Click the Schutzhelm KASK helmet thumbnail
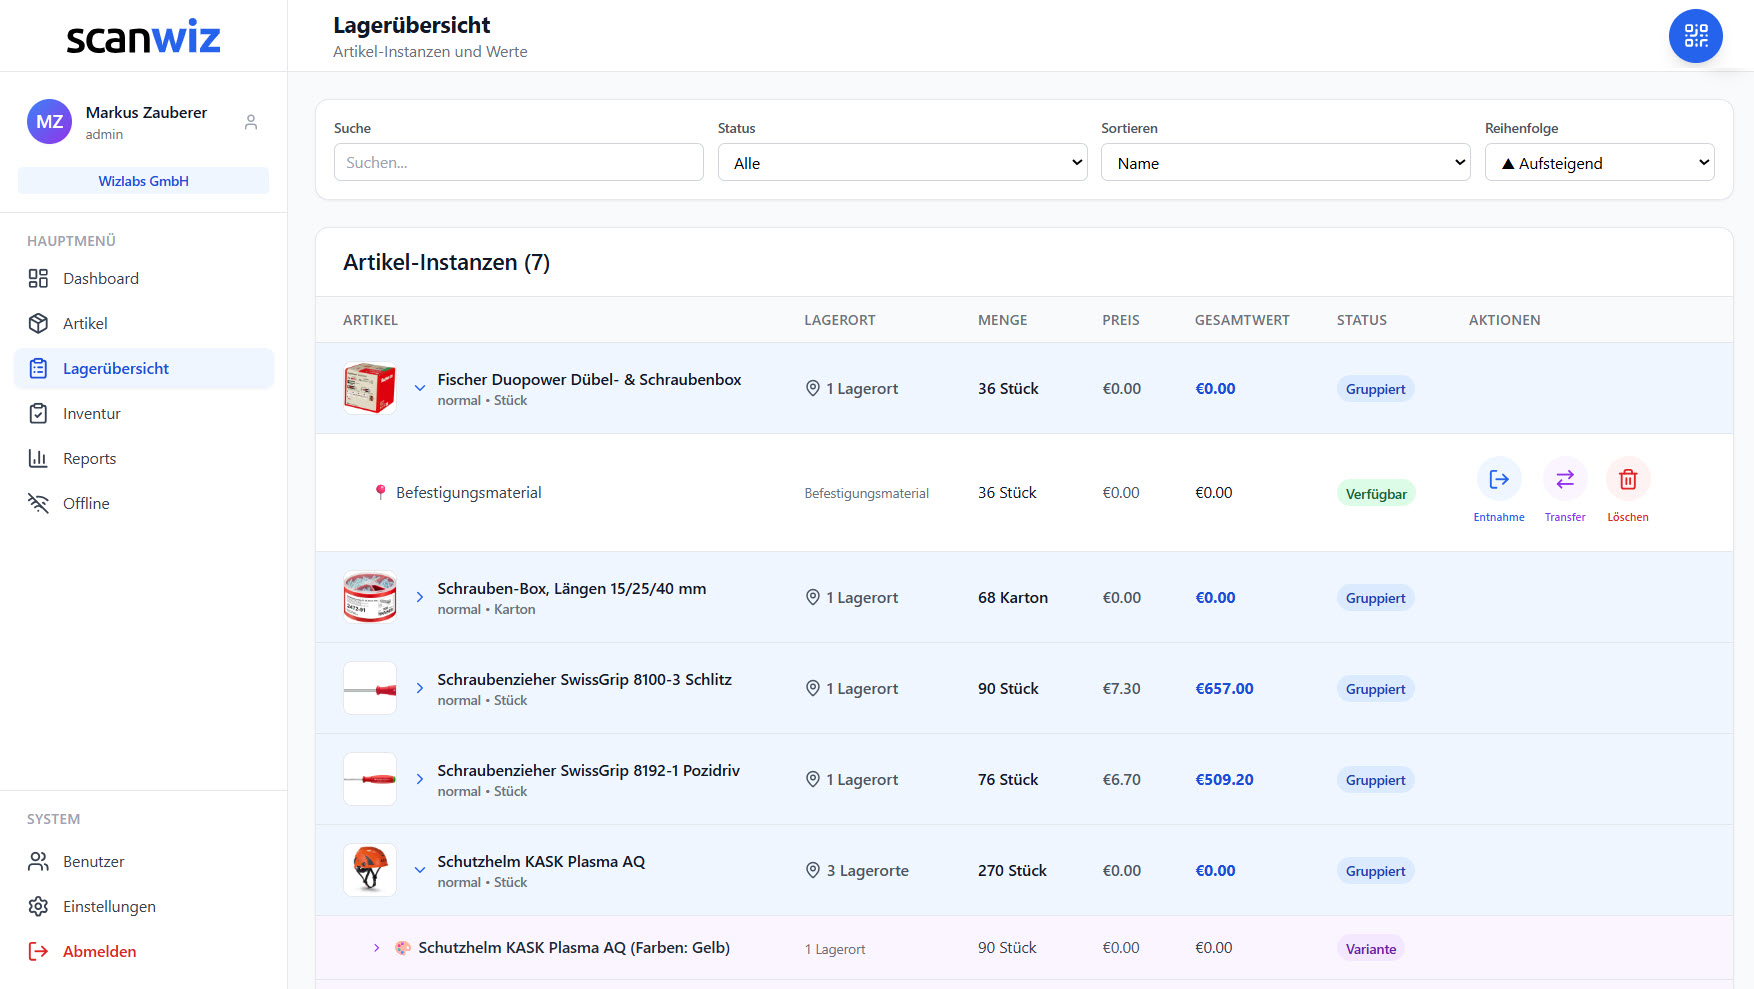This screenshot has height=989, width=1754. (x=370, y=870)
